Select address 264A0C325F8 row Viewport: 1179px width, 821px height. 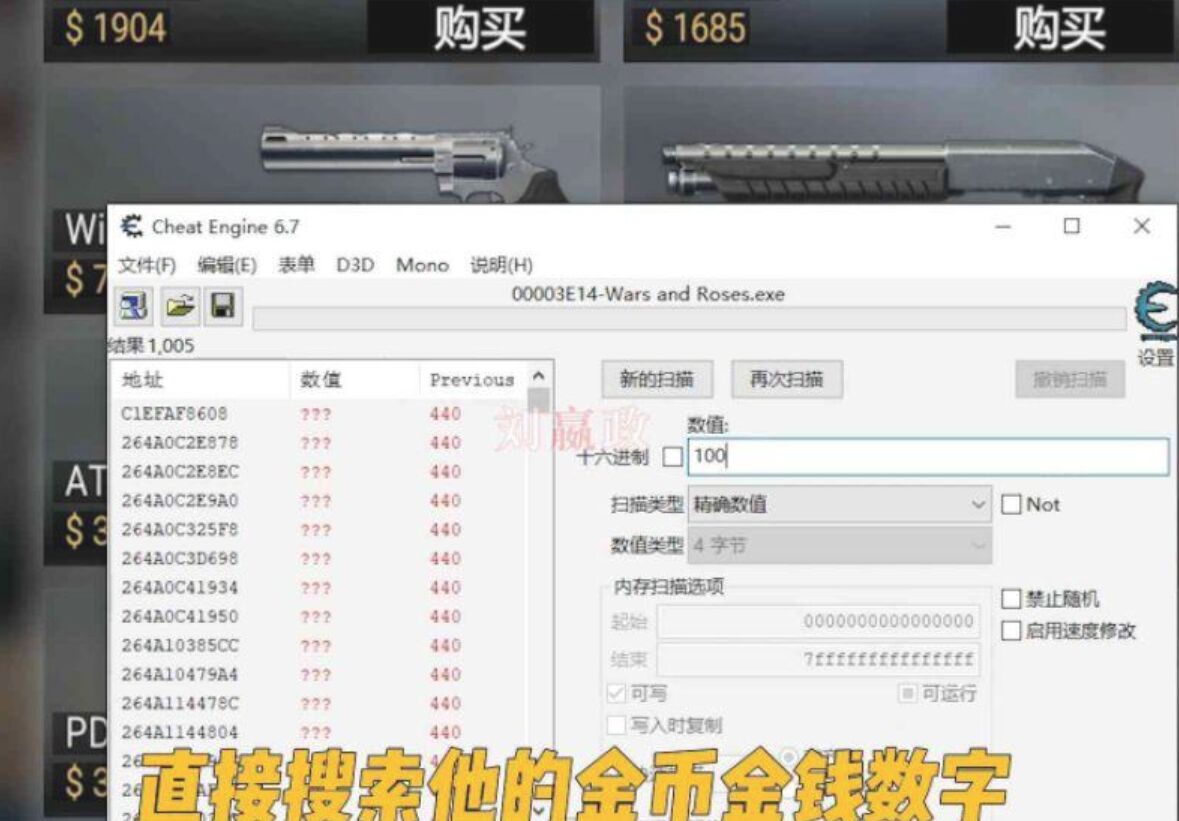click(x=320, y=530)
